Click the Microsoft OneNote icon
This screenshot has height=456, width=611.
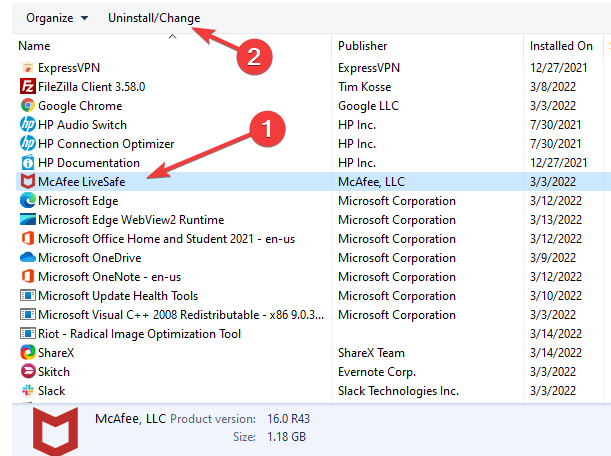(28, 277)
